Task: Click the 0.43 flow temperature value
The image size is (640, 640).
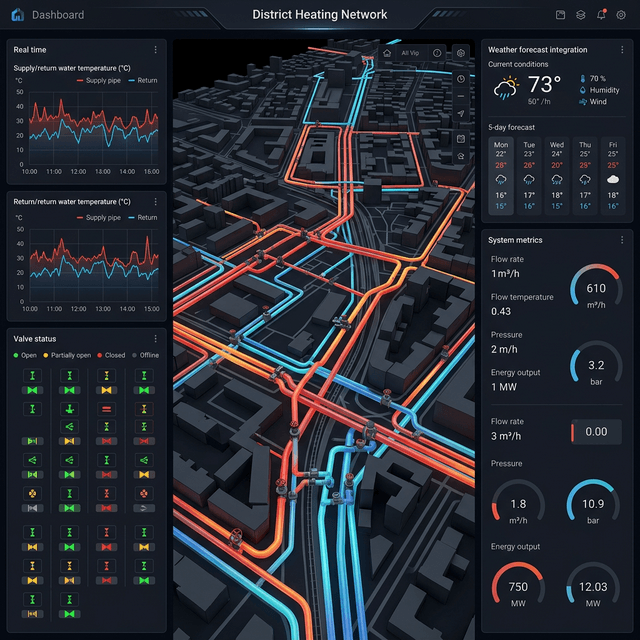Action: point(501,311)
